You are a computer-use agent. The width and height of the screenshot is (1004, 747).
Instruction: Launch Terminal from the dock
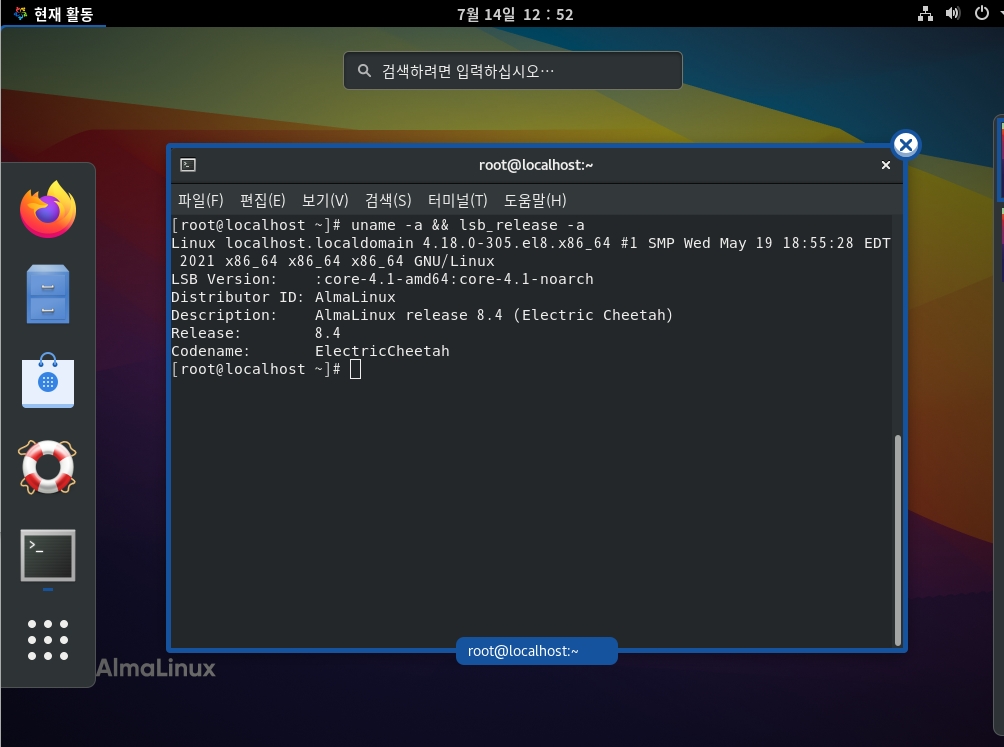point(48,556)
